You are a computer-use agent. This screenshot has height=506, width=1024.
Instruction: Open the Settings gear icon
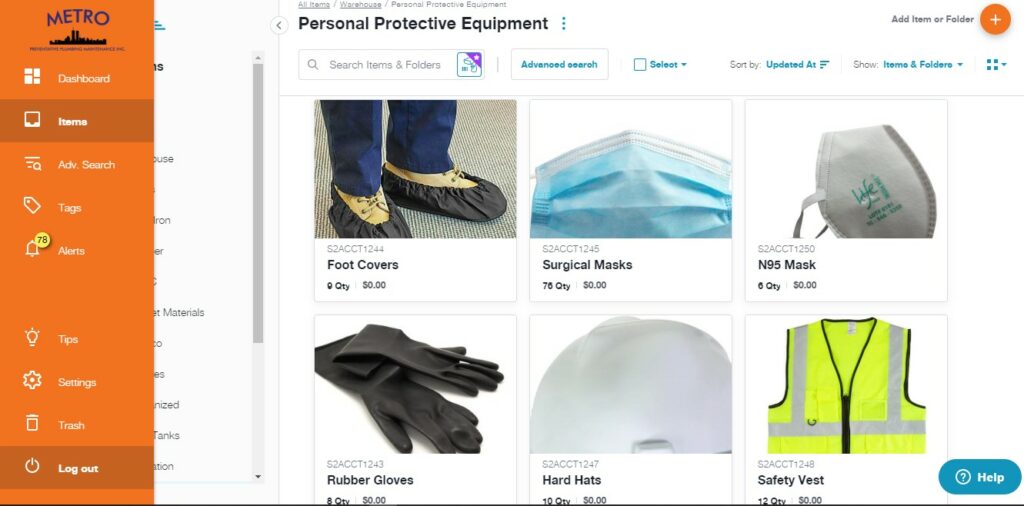coord(32,380)
